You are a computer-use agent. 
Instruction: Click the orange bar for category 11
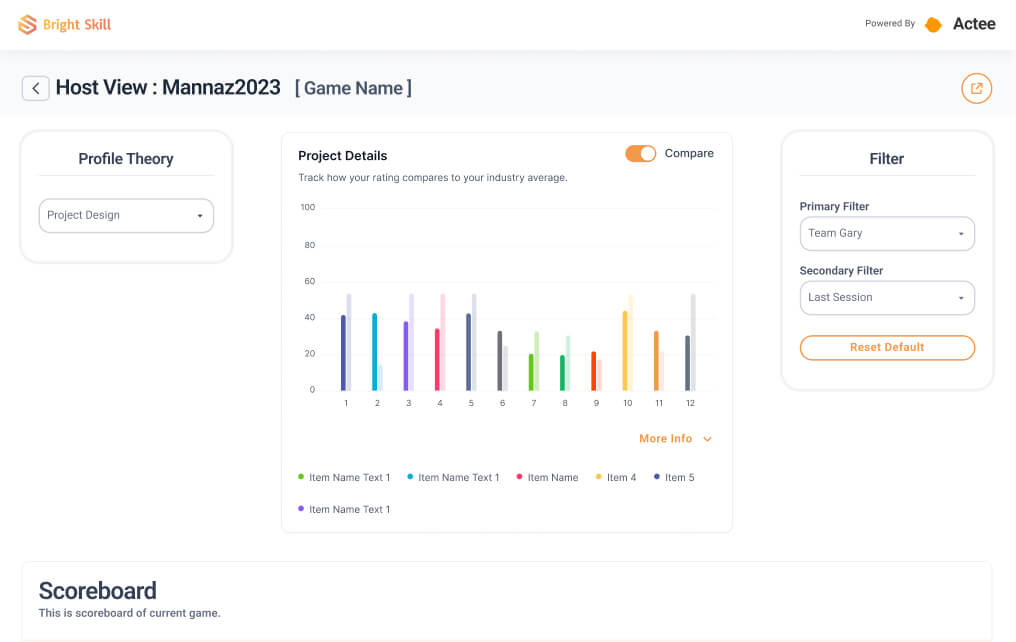point(656,361)
